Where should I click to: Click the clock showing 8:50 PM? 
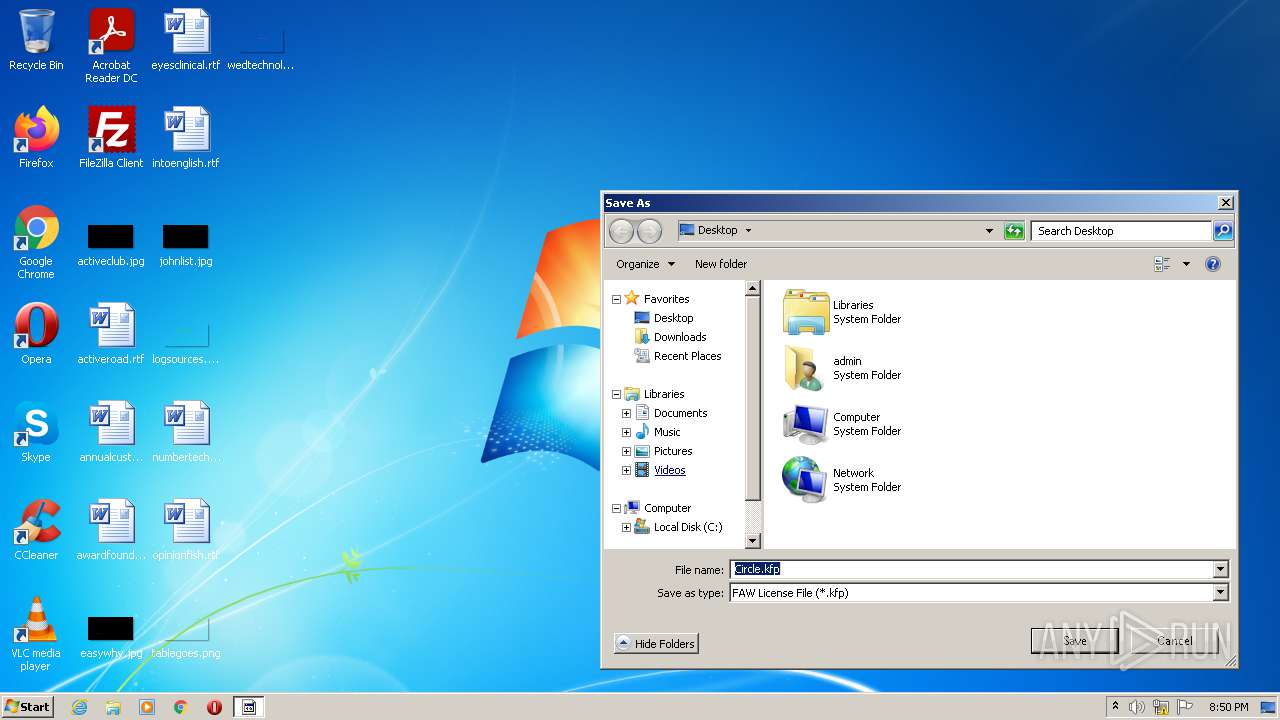[x=1228, y=707]
